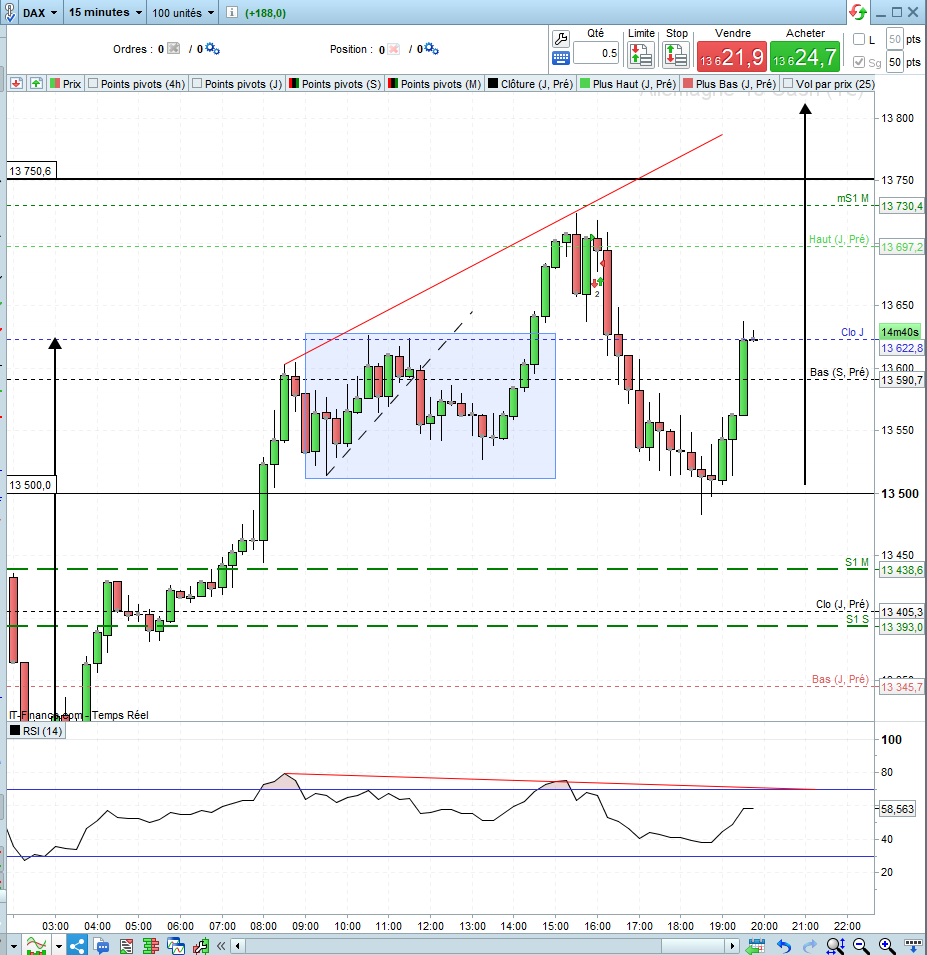Click the Plus Bas (J, Pré) label

coord(730,83)
